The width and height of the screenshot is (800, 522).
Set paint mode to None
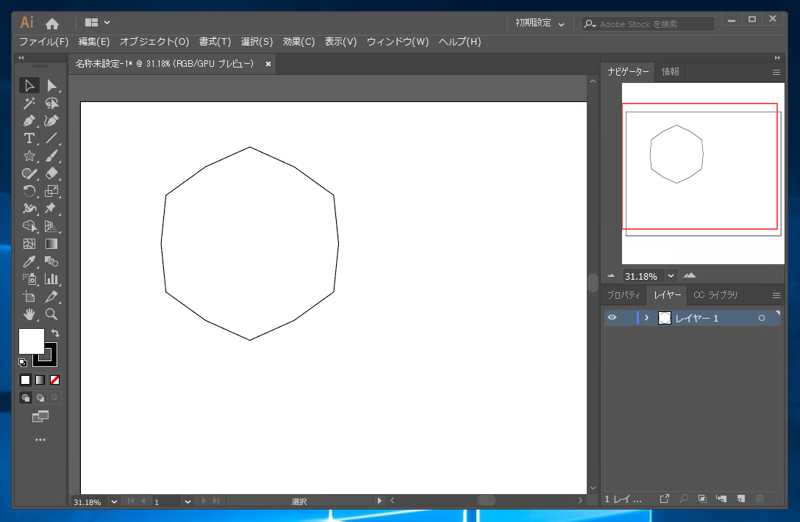[x=55, y=380]
